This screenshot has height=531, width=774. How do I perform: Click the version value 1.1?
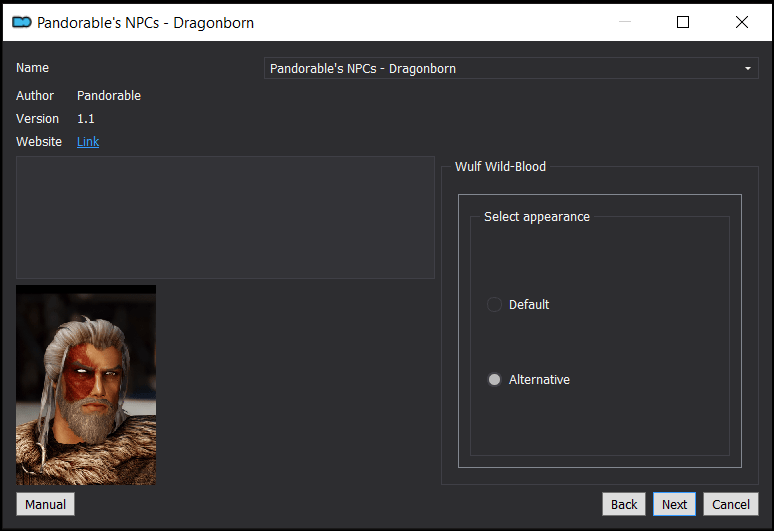coord(85,119)
